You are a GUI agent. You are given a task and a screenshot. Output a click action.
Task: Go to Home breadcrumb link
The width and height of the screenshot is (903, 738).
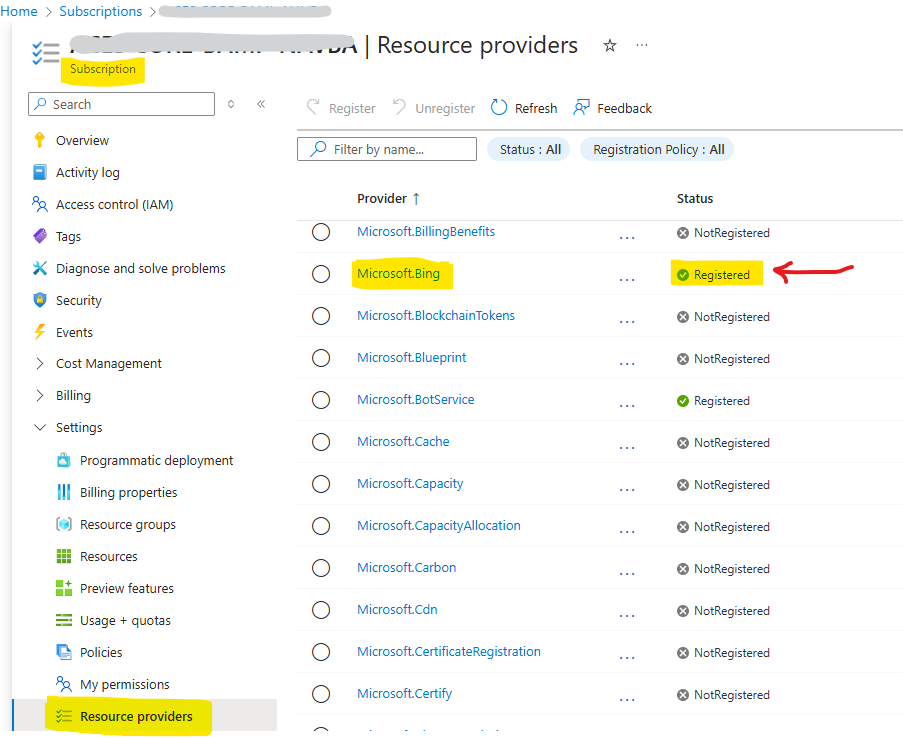tap(19, 12)
